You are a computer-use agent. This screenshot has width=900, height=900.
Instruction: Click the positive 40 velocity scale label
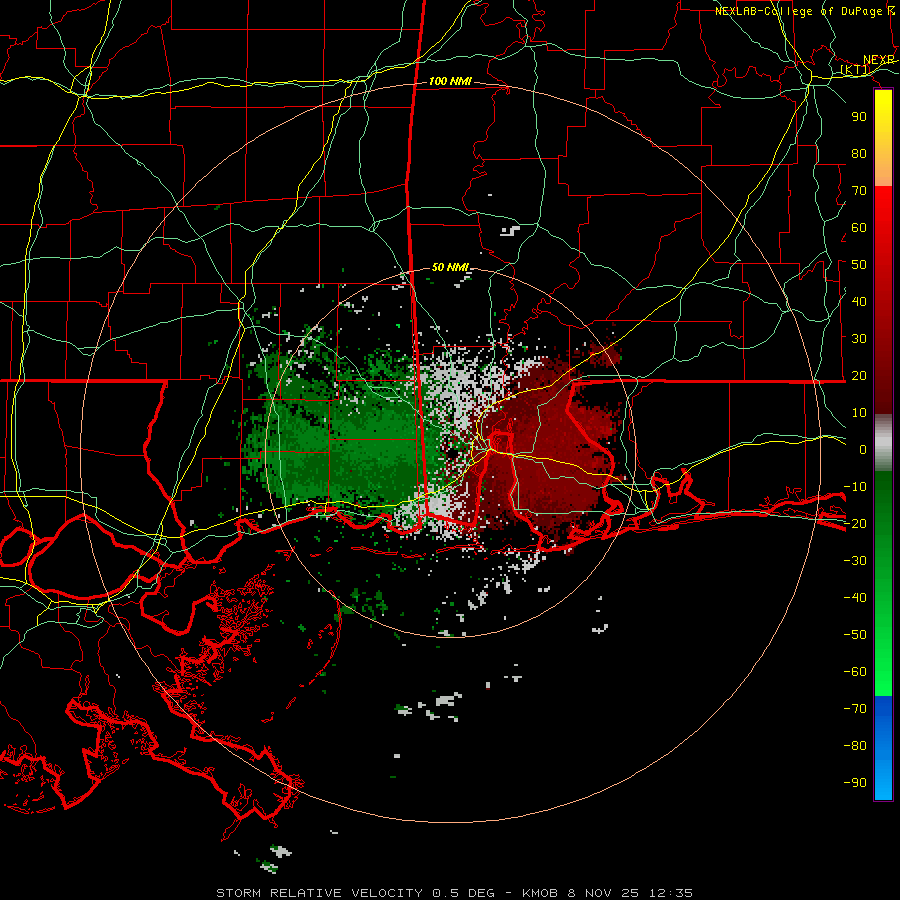tap(859, 302)
